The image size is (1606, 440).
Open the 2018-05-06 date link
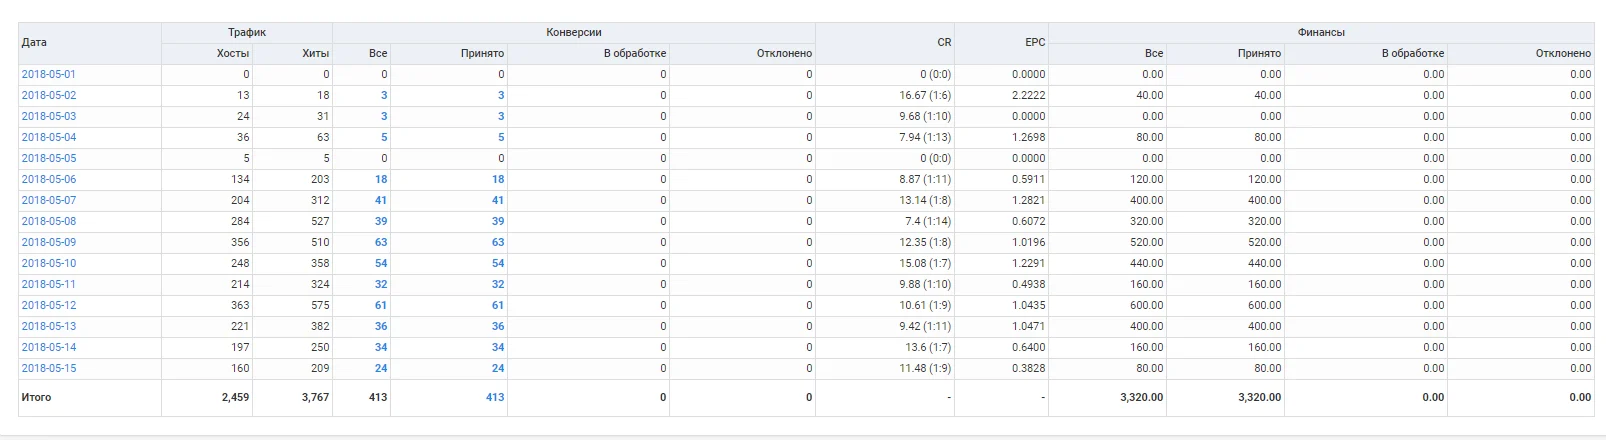[48, 179]
